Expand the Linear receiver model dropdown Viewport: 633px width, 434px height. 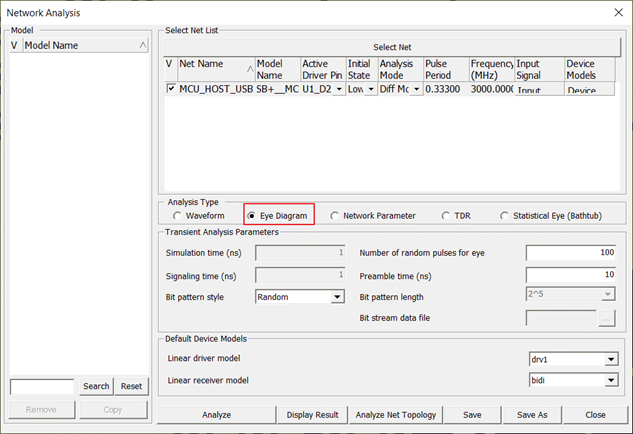point(610,380)
